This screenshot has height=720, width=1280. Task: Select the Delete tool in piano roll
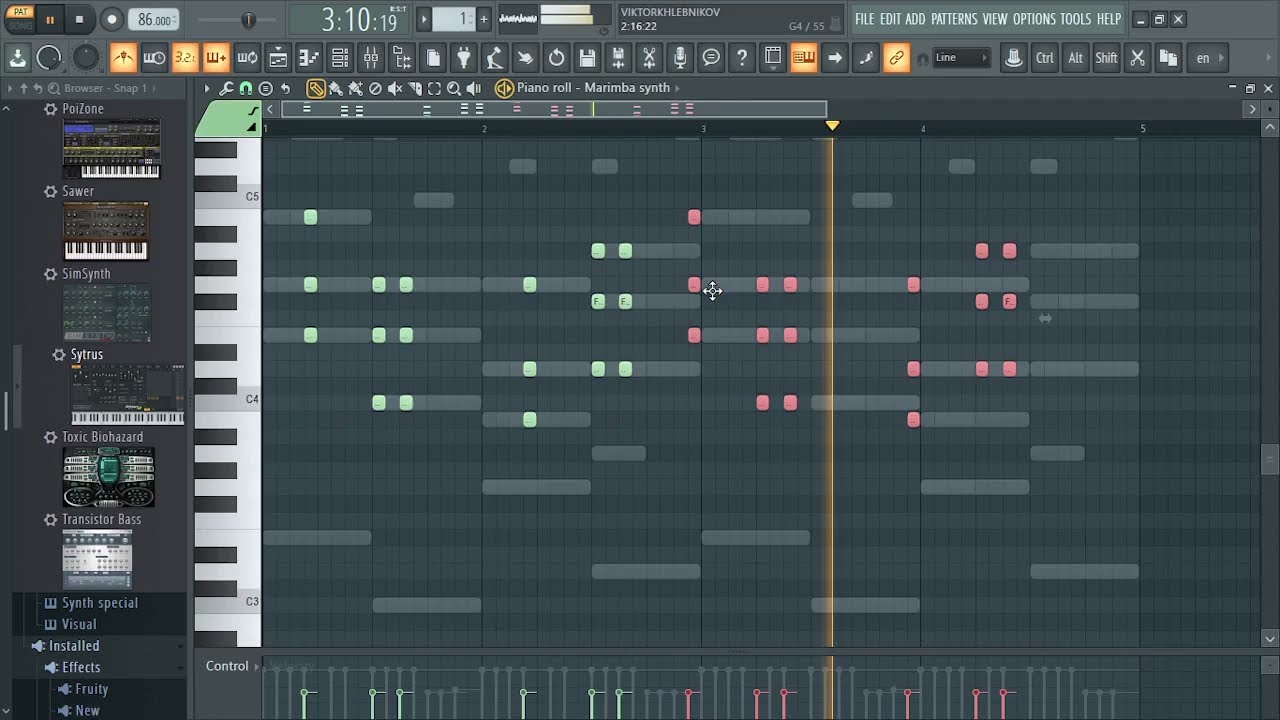pos(375,88)
